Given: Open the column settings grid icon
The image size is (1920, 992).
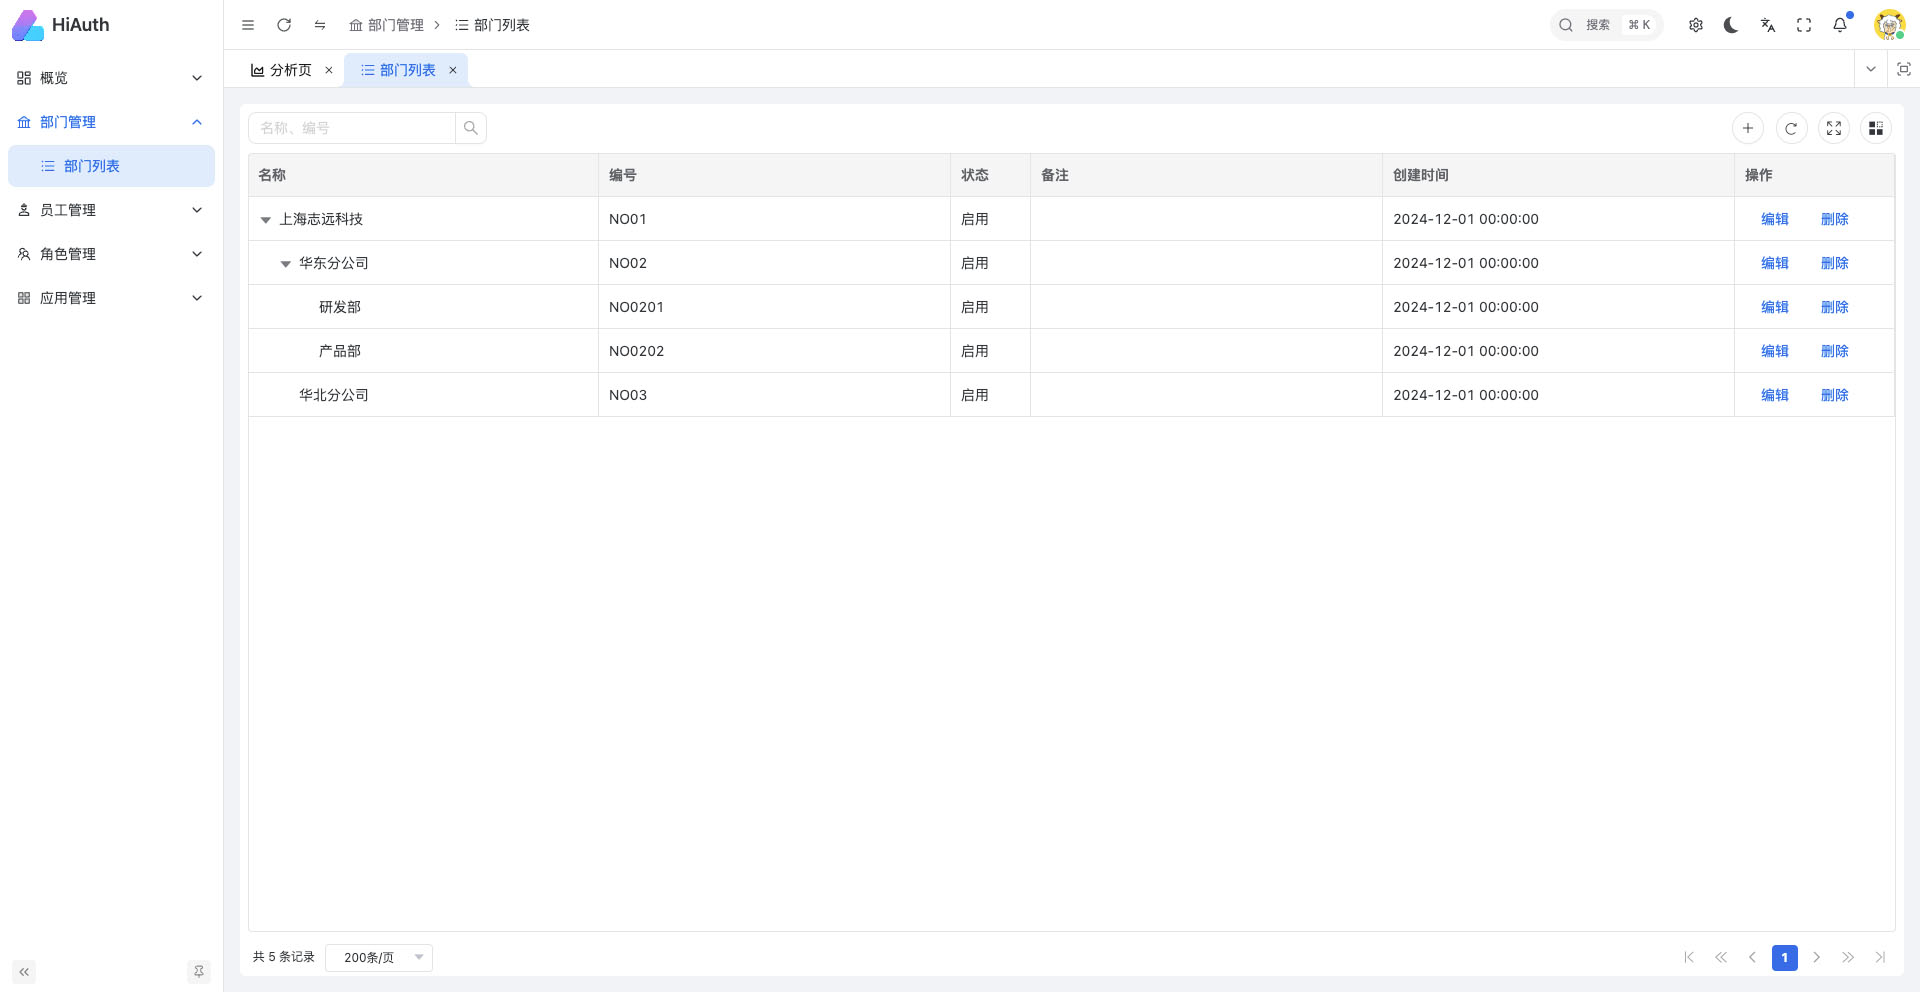Looking at the screenshot, I should (1876, 128).
